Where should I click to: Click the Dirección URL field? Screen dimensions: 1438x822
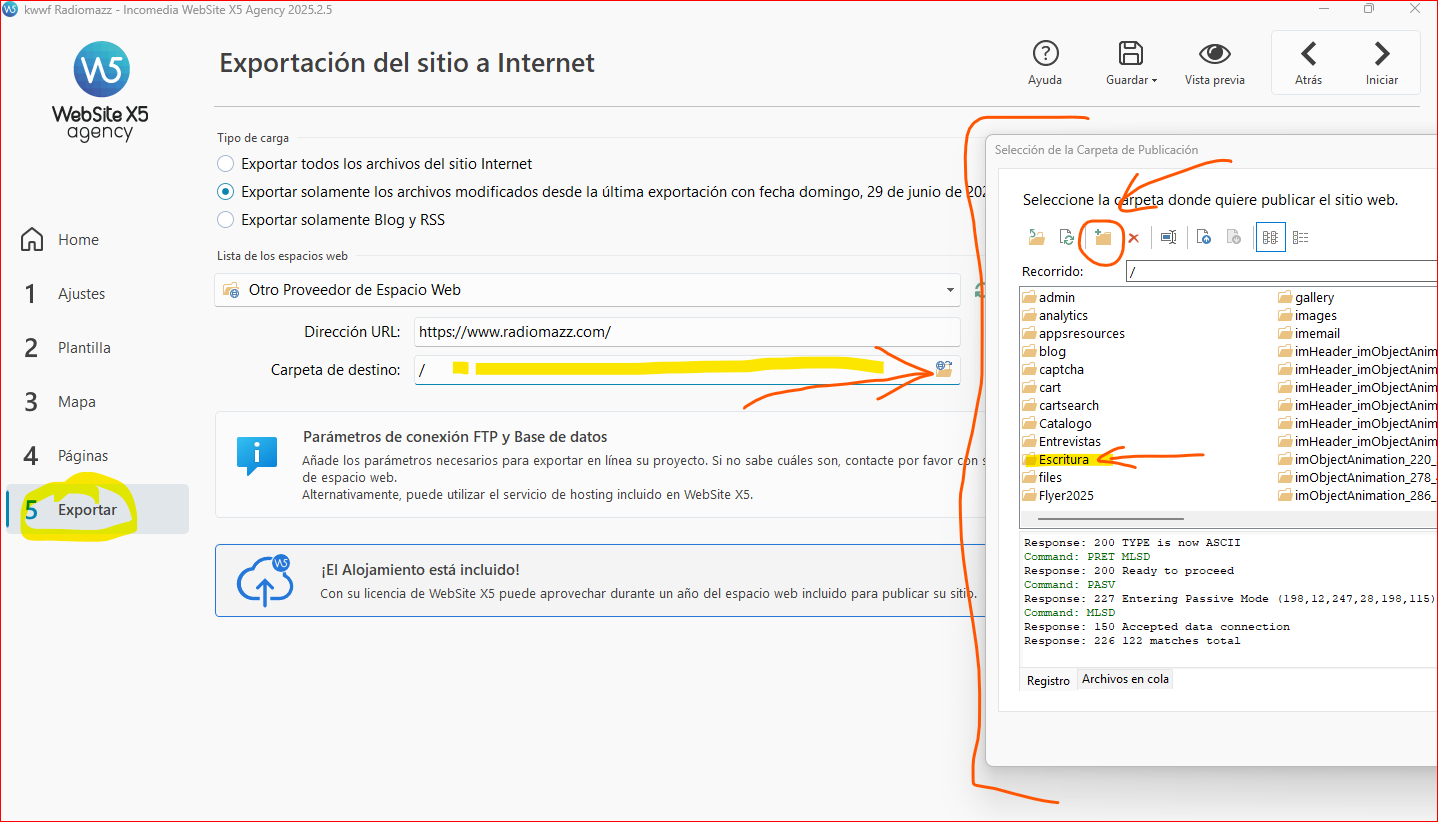pyautogui.click(x=687, y=332)
